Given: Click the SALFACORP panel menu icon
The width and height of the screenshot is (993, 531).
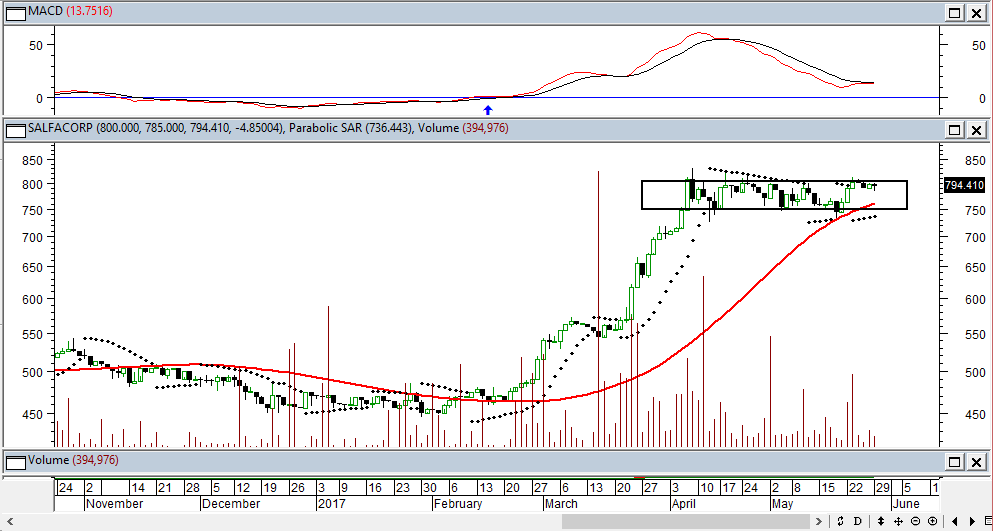Looking at the screenshot, I should (x=16, y=129).
